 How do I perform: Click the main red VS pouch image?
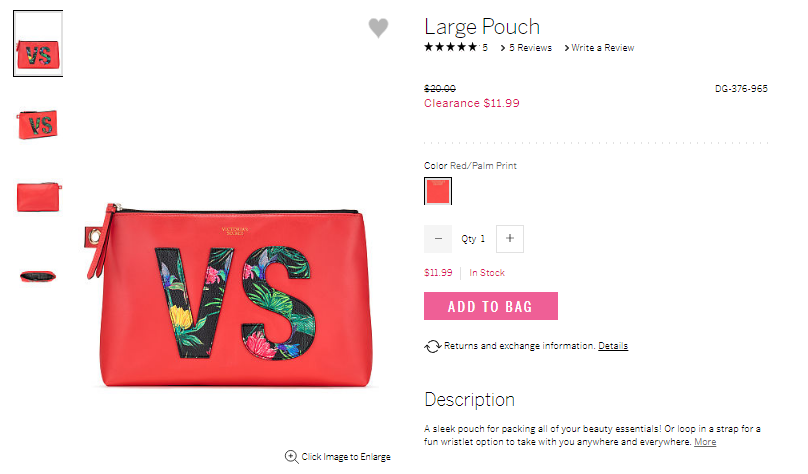tap(229, 295)
